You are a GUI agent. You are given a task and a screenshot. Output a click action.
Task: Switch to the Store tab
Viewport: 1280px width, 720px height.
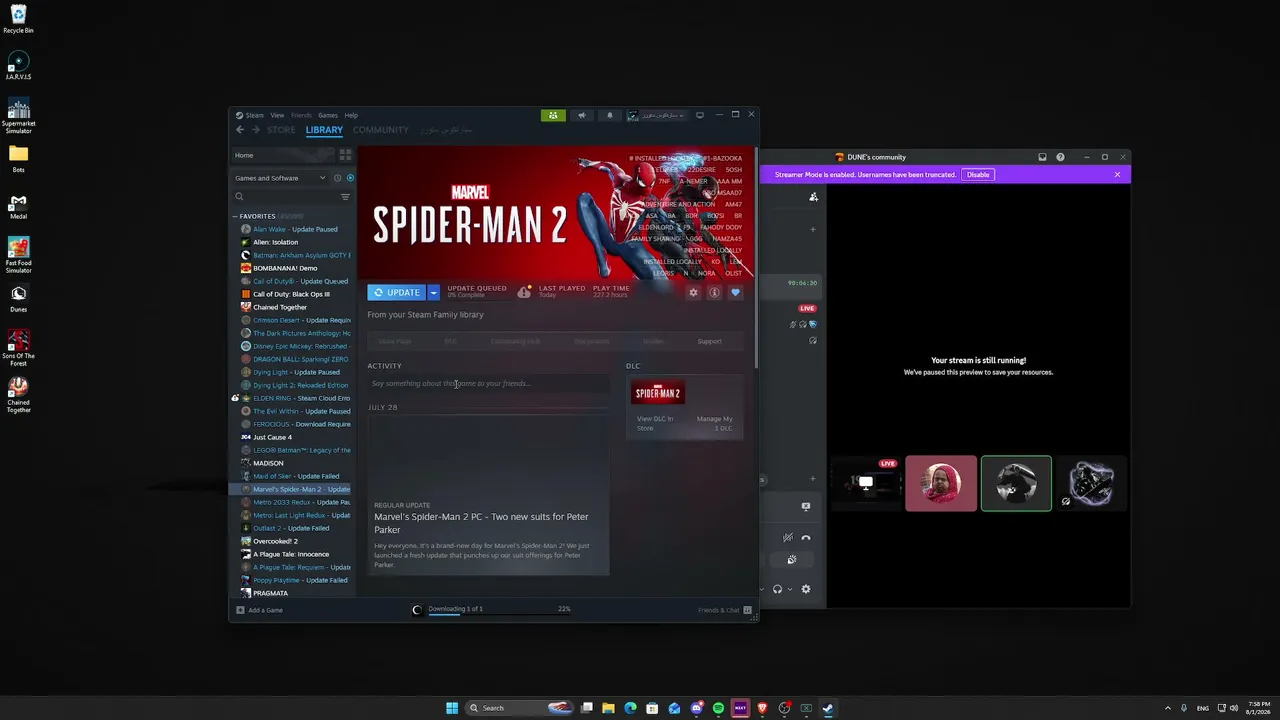[x=281, y=130]
